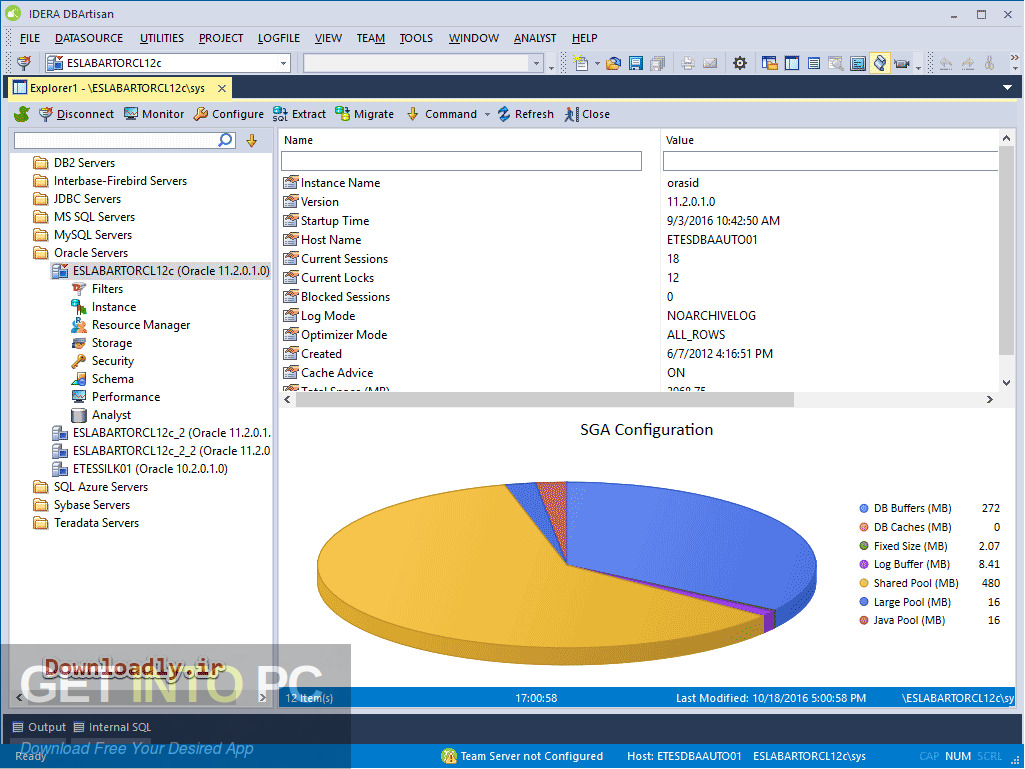Click the project window folder icon in toolbar

point(769,63)
